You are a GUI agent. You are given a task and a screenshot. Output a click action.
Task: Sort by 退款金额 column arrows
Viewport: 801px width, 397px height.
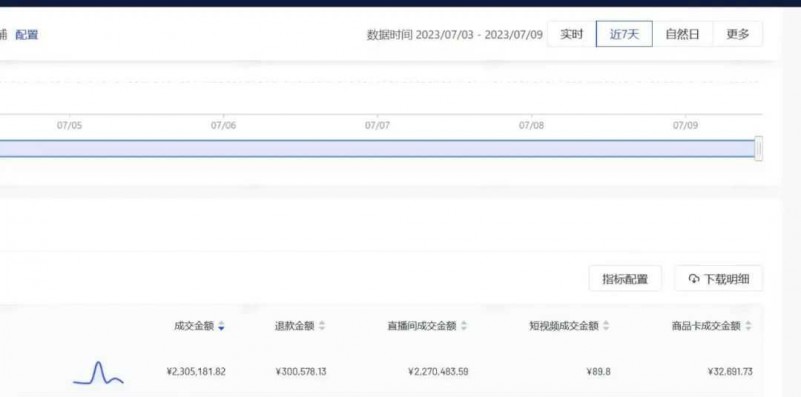click(x=322, y=326)
